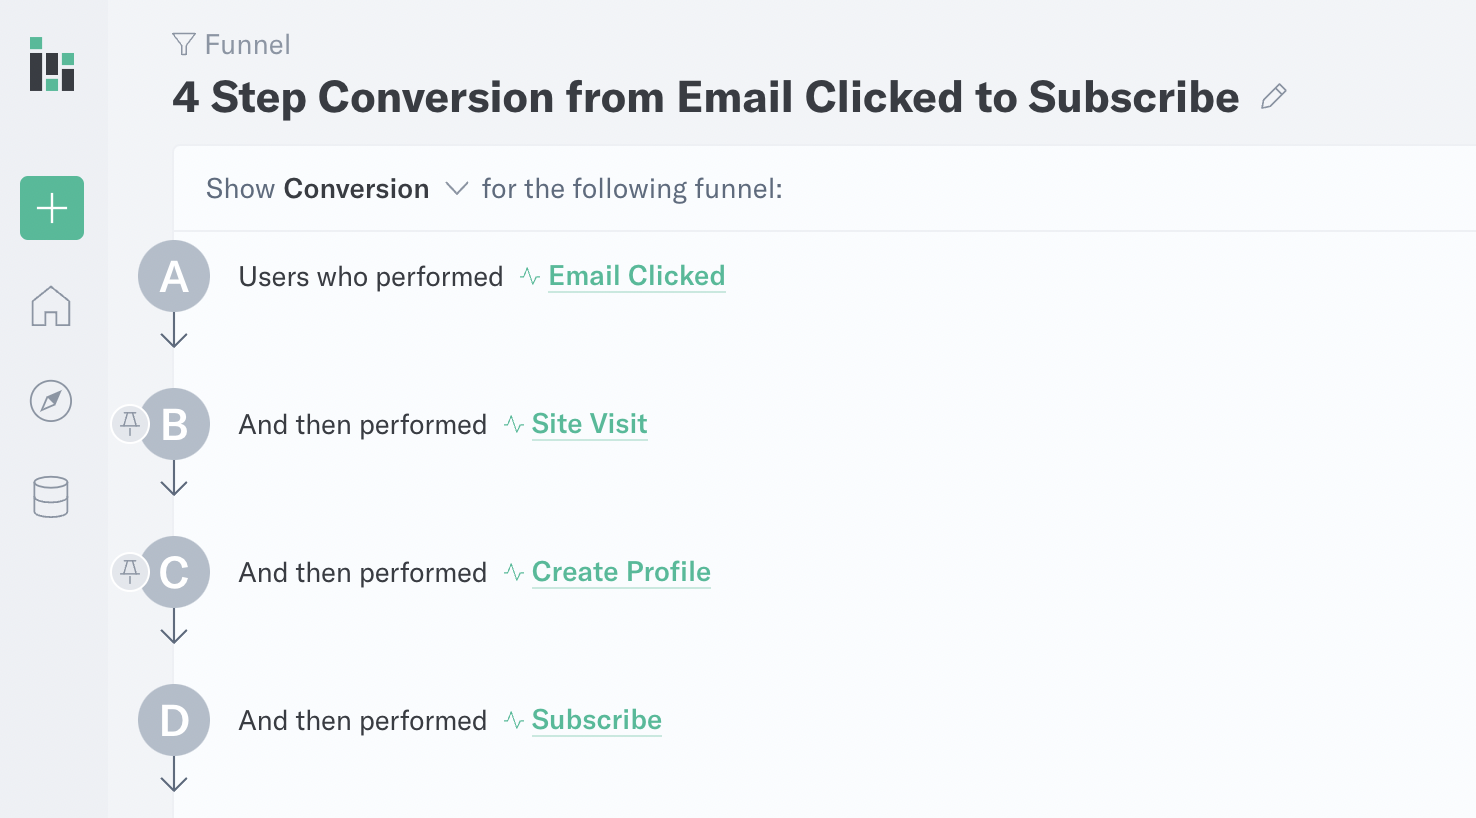Click the Create Profile event link
The width and height of the screenshot is (1476, 818).
pyautogui.click(x=621, y=572)
